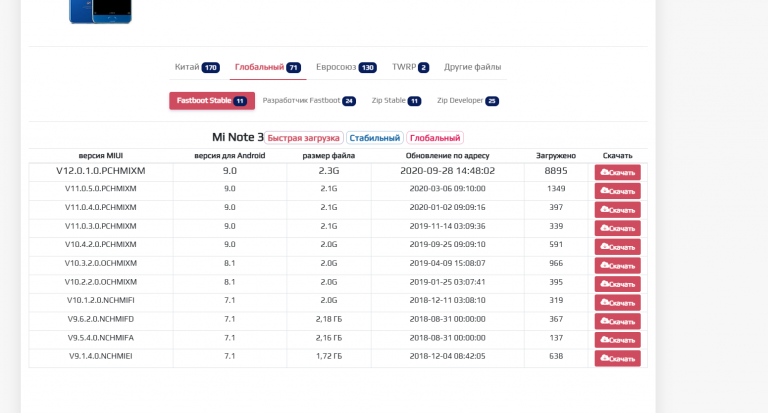This screenshot has width=768, height=413.
Task: Click the V12.0.1.0.PCHMIXM version cell
Action: [101, 171]
